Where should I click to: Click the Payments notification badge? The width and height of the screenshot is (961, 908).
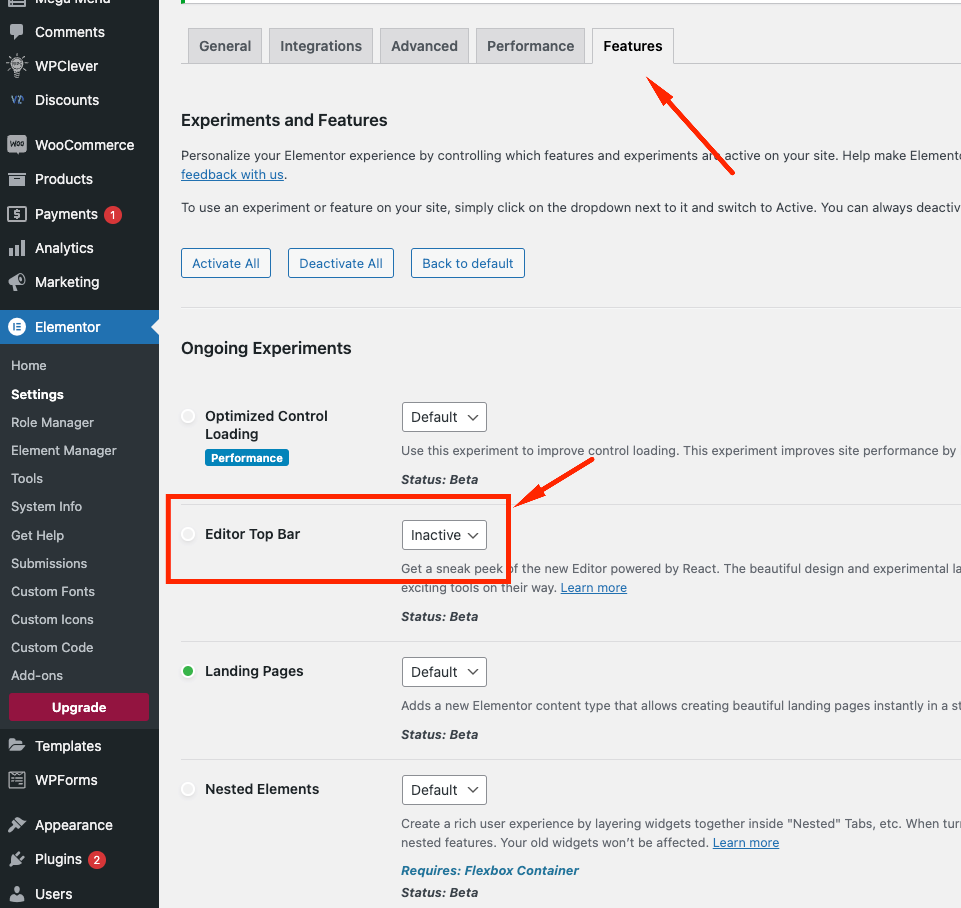(113, 214)
